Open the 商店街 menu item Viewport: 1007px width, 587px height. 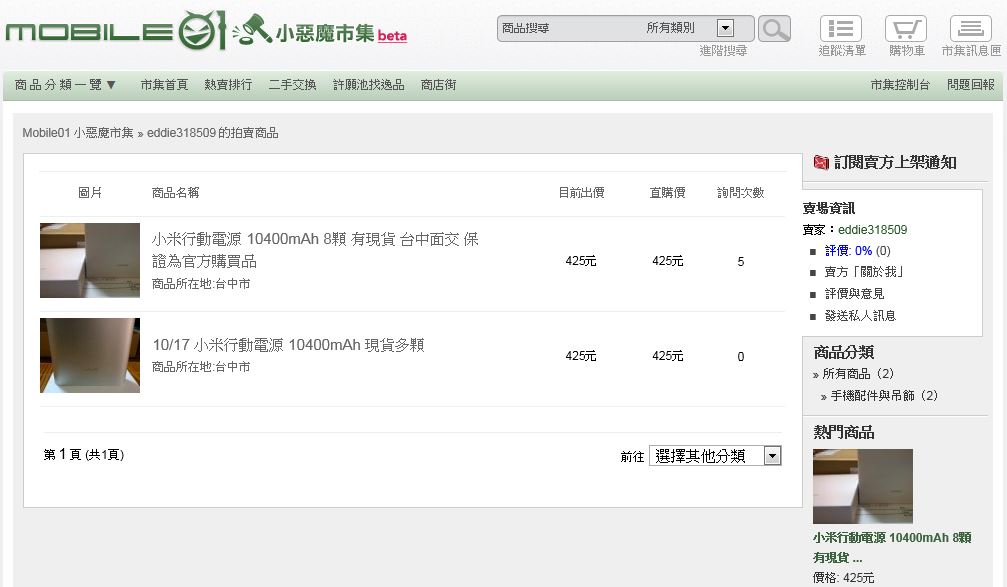[x=439, y=85]
